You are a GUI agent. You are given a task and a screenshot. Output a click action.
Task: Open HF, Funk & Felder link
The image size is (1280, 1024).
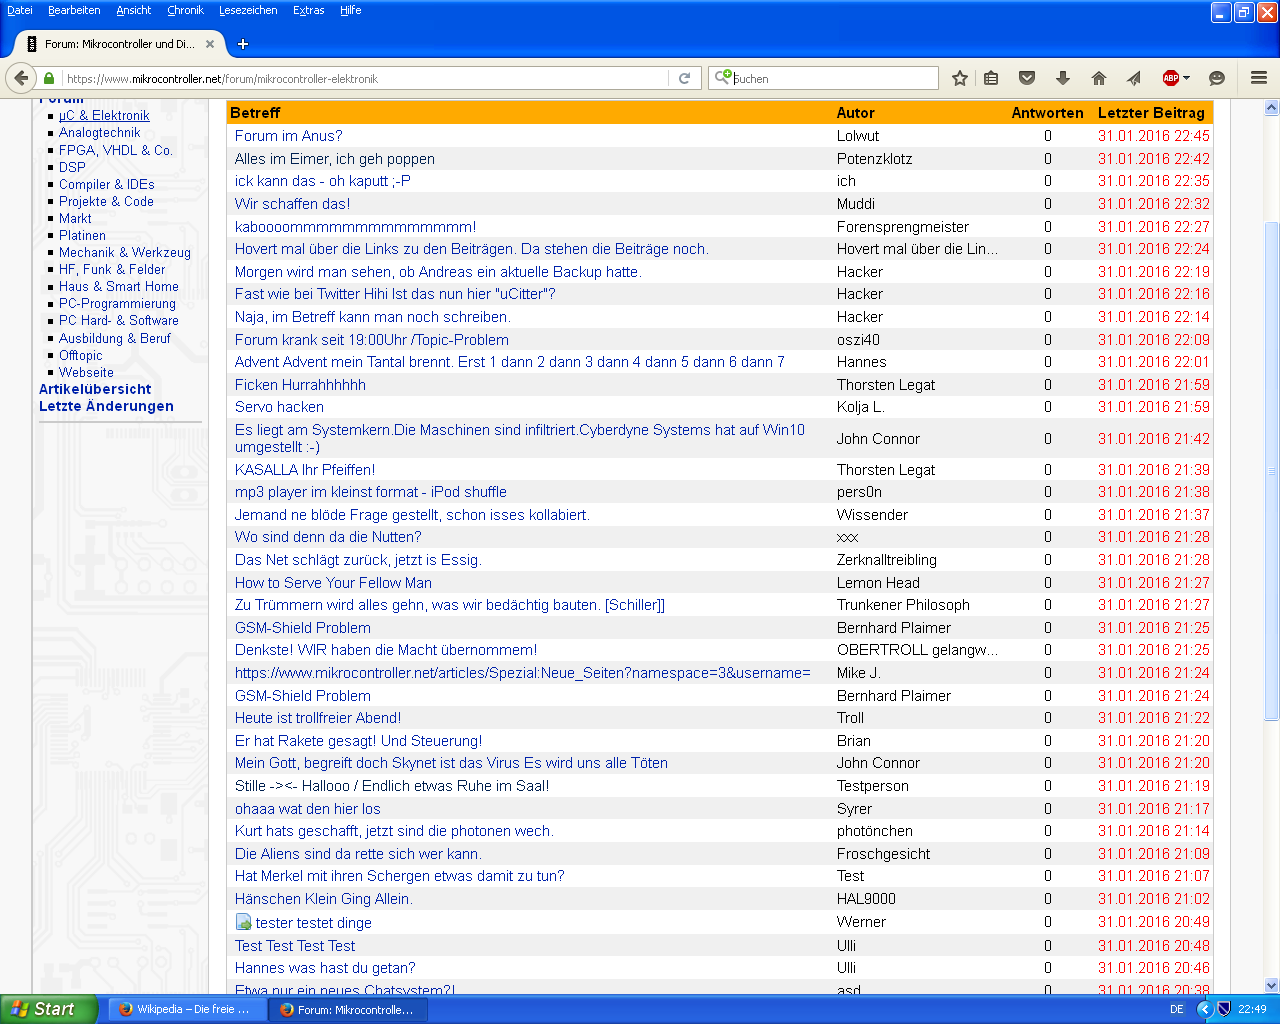112,269
